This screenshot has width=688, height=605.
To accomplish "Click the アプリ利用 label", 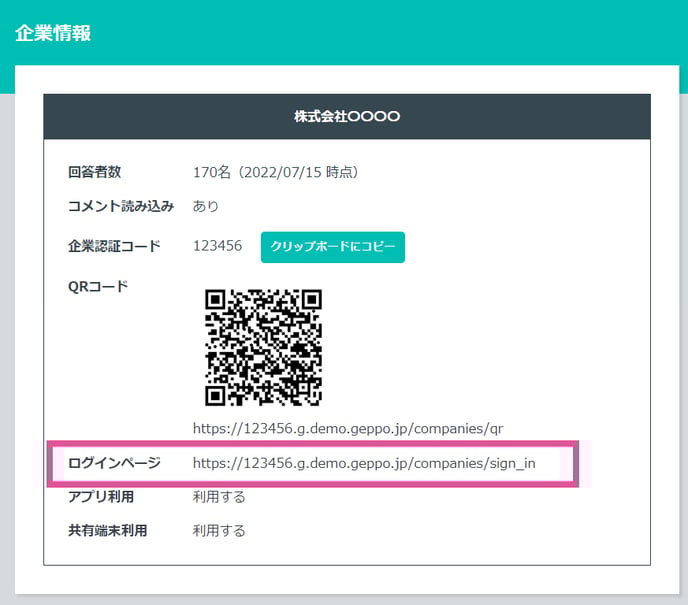I will tap(100, 497).
